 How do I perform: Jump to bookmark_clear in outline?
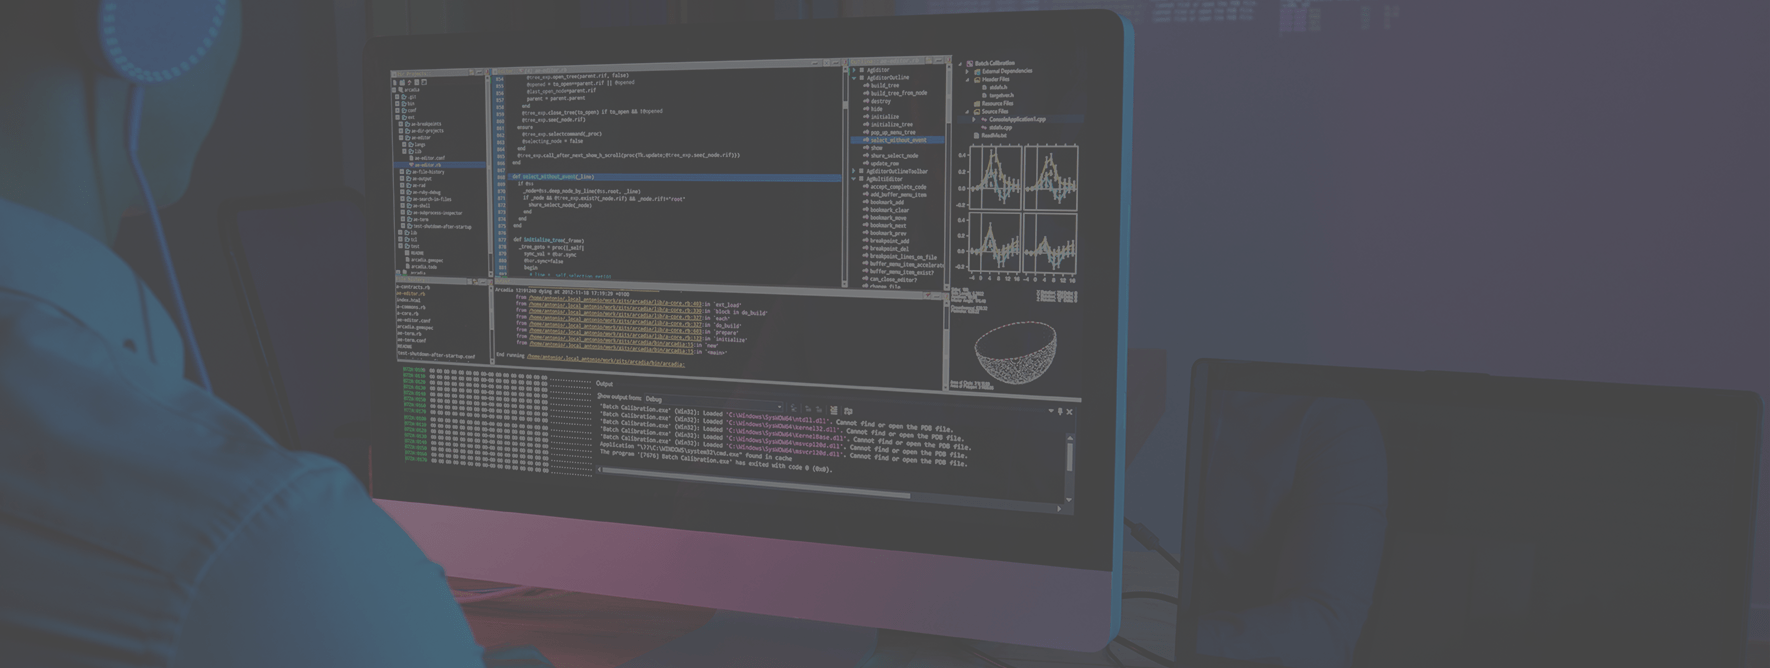[889, 210]
